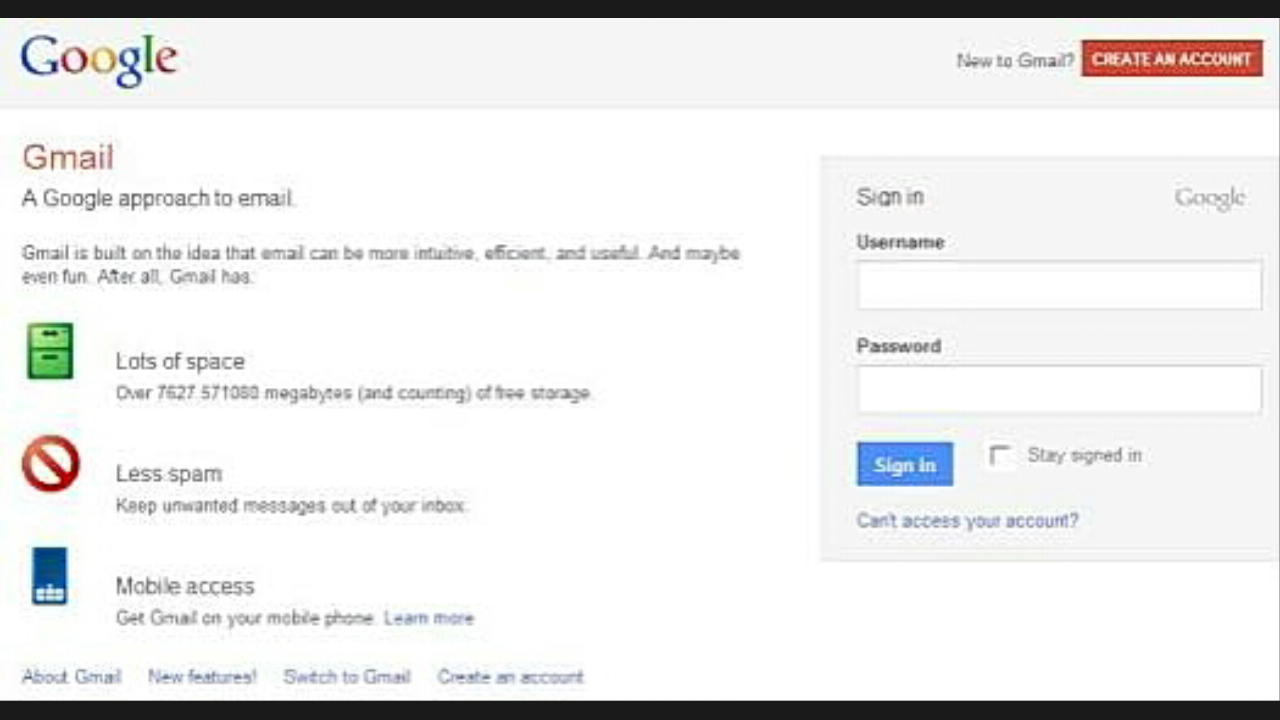Focus the Username input field
Screen dimensions: 1280x720
[x=1058, y=286]
